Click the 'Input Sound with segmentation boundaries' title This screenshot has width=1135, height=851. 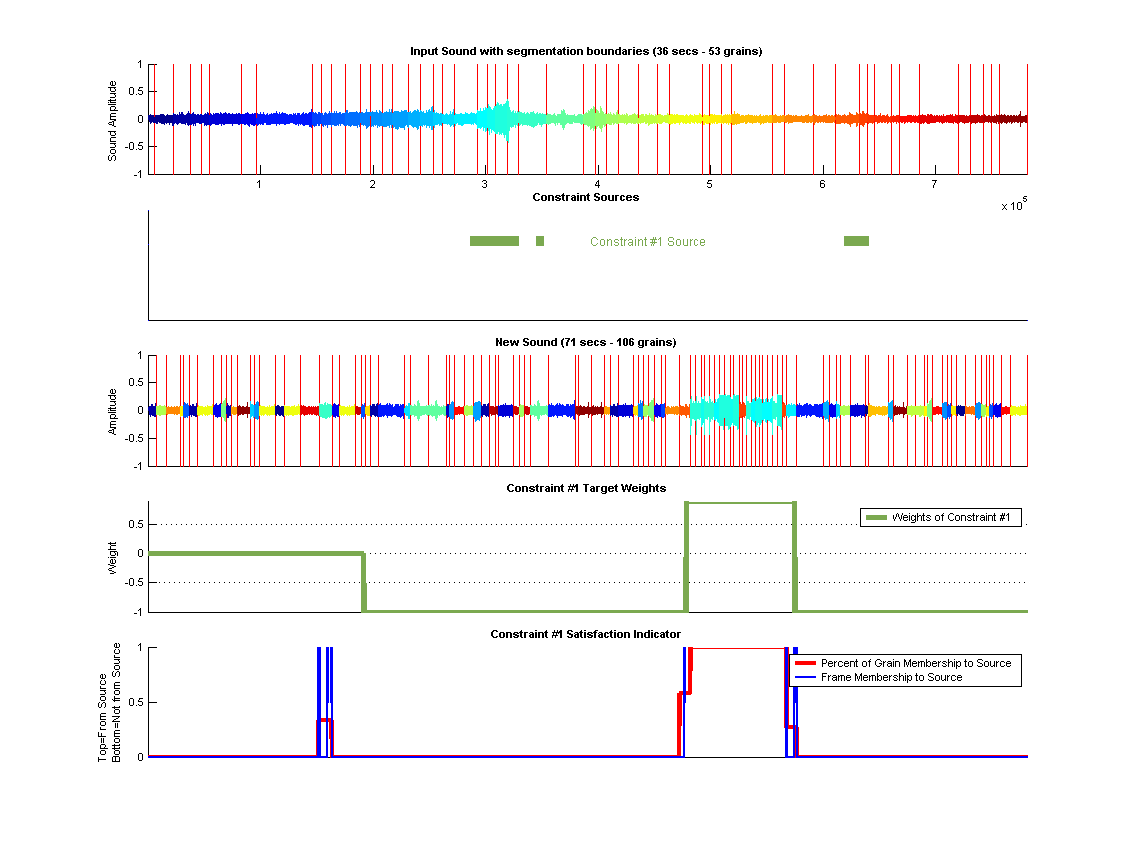(586, 51)
